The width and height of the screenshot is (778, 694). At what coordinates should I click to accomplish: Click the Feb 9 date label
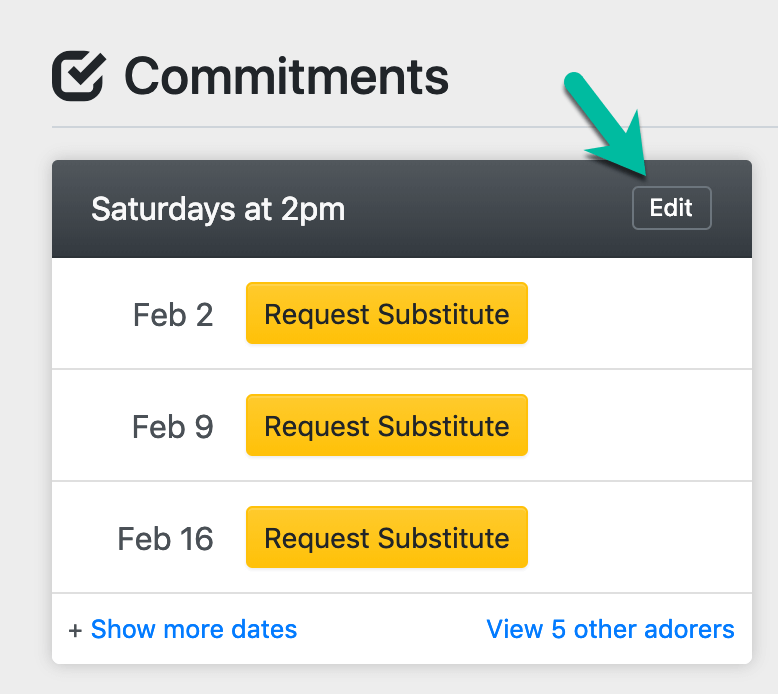[x=173, y=427]
